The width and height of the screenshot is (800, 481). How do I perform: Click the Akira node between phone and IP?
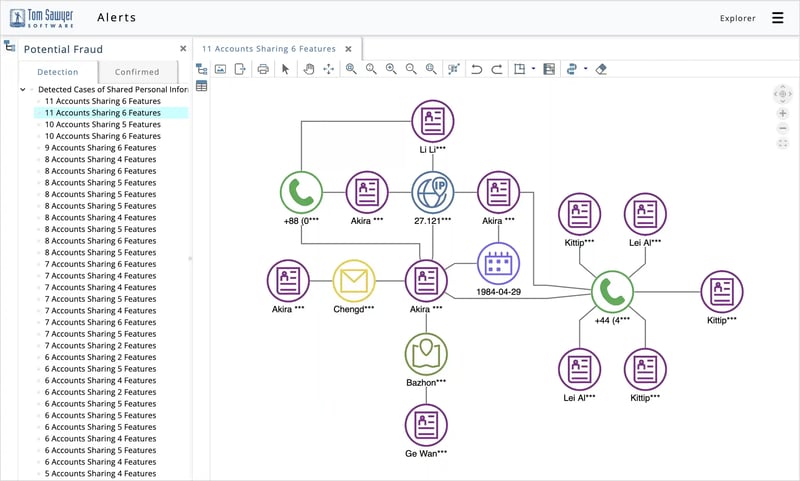tap(367, 192)
